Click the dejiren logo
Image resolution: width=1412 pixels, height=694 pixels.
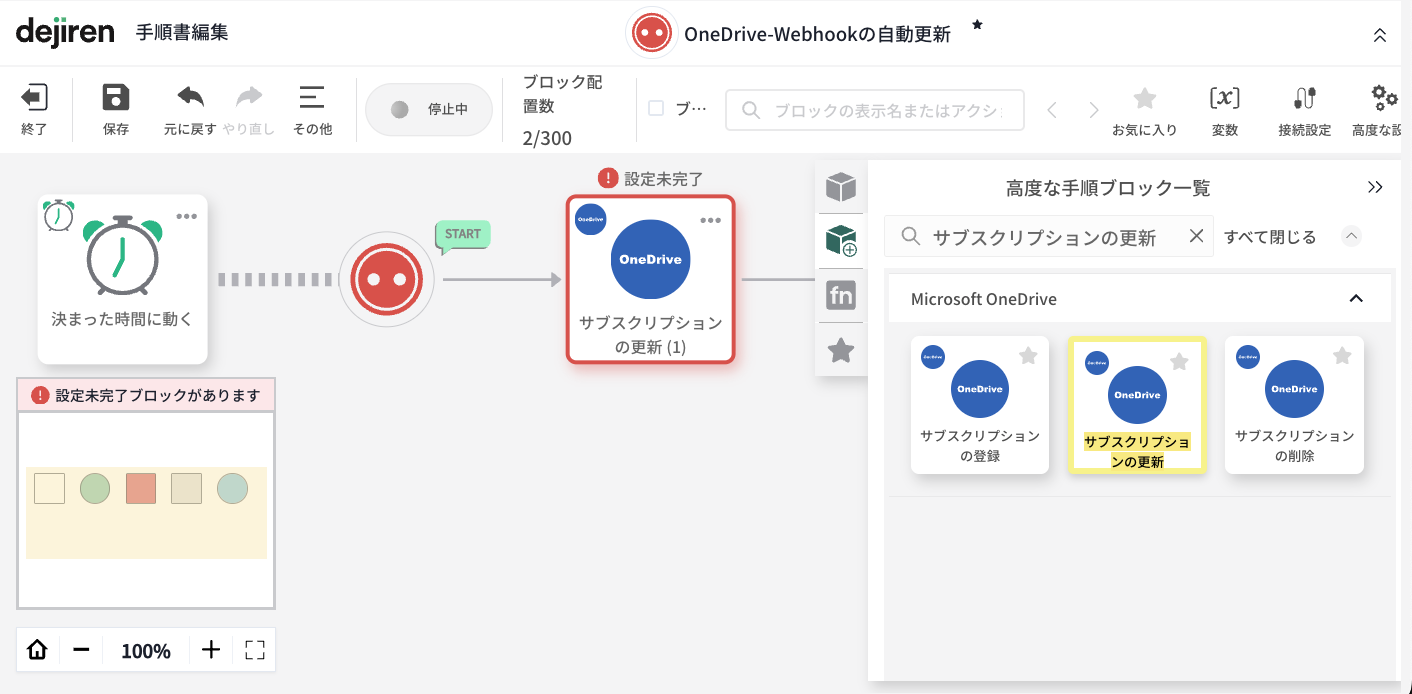(65, 31)
